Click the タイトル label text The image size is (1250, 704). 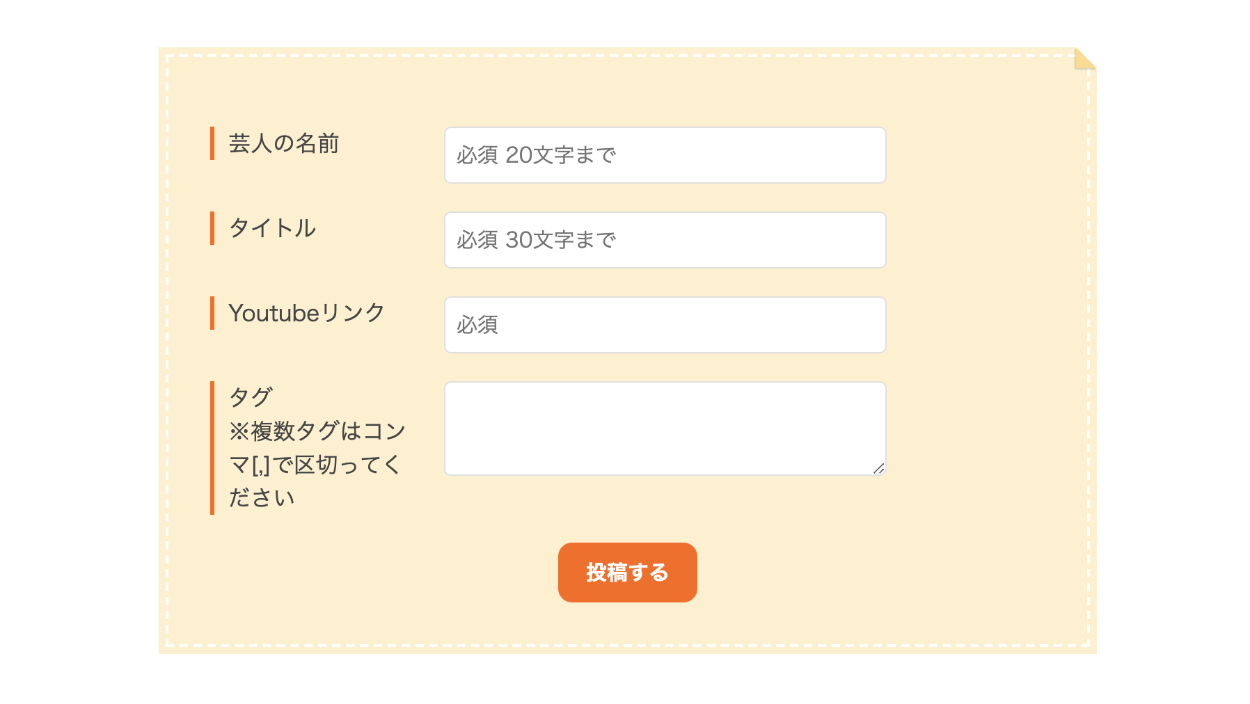272,229
